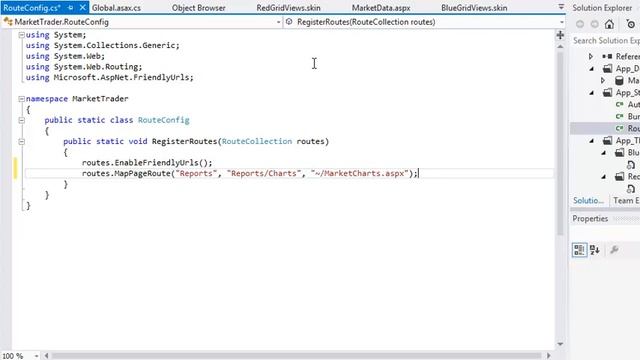Collapse the RouteConfig class region
This screenshot has width=640, height=360.
click(x=22, y=120)
